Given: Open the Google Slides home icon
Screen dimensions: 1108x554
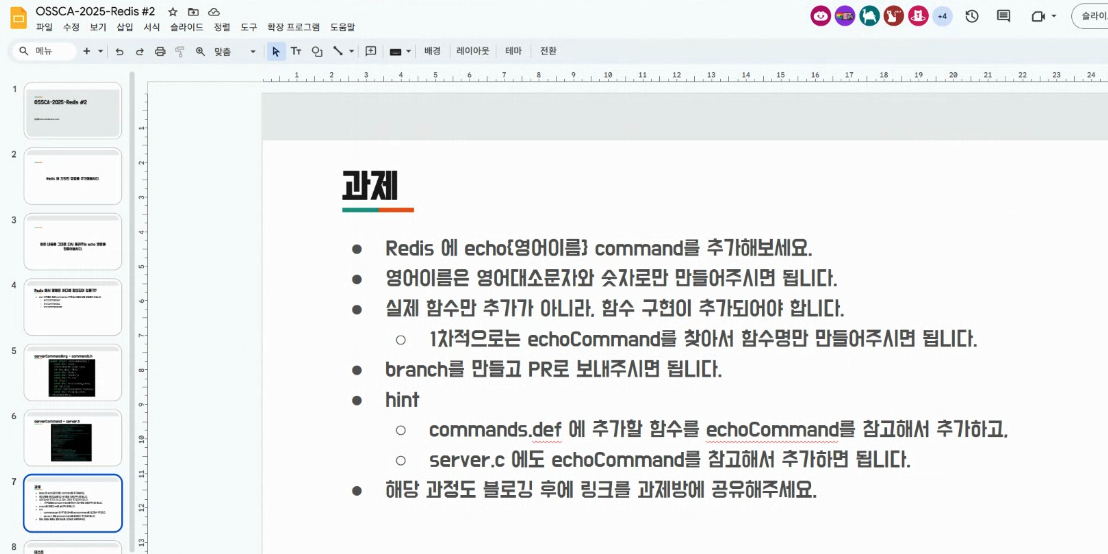Looking at the screenshot, I should click(18, 18).
